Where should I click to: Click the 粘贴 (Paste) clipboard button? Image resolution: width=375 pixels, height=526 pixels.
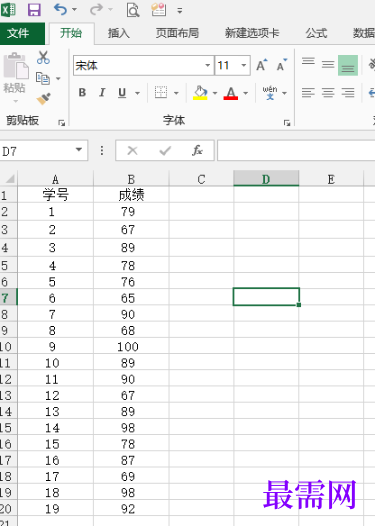click(15, 77)
